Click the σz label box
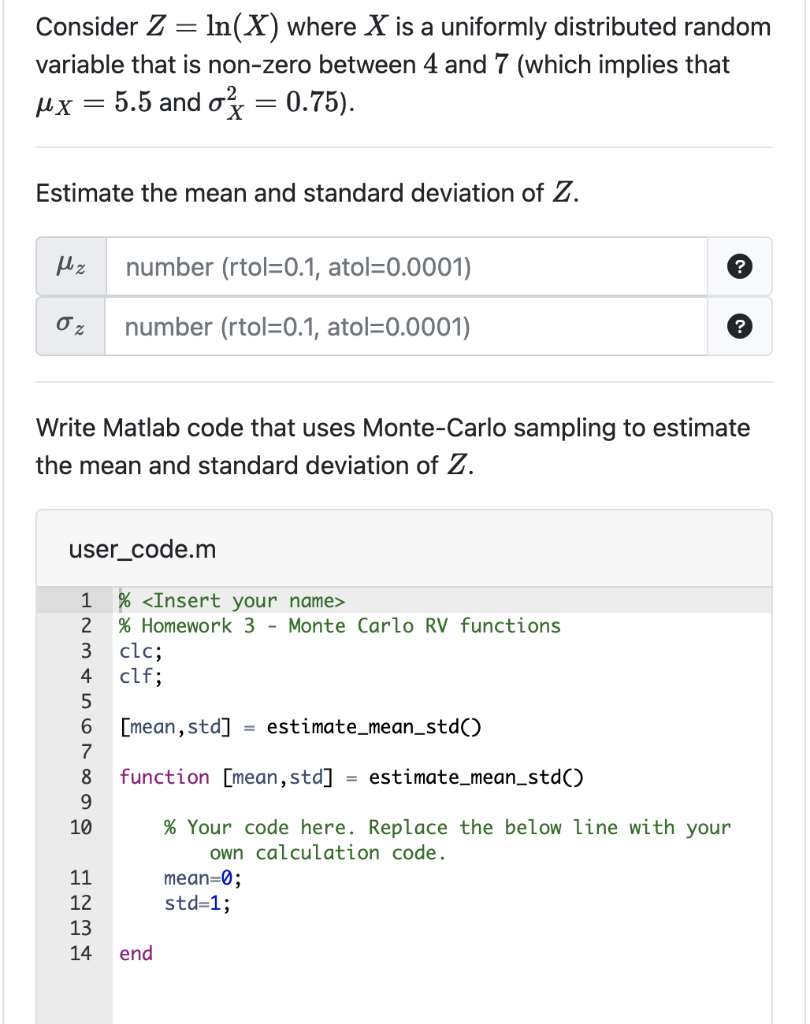The width and height of the screenshot is (810, 1024). pyautogui.click(x=71, y=327)
